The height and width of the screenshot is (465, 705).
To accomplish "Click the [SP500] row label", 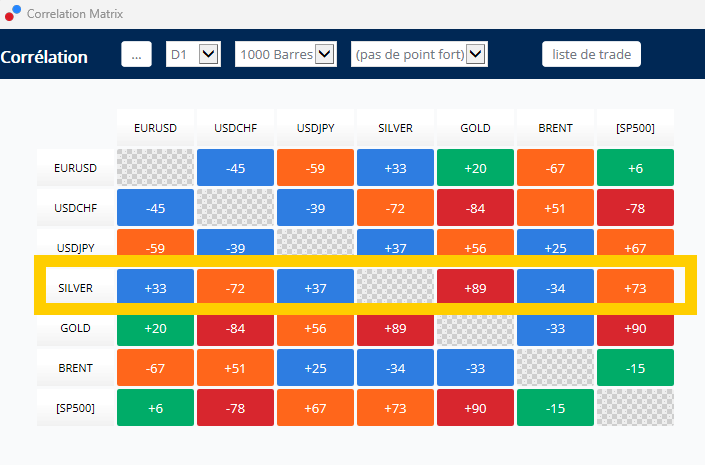I will 76,408.
